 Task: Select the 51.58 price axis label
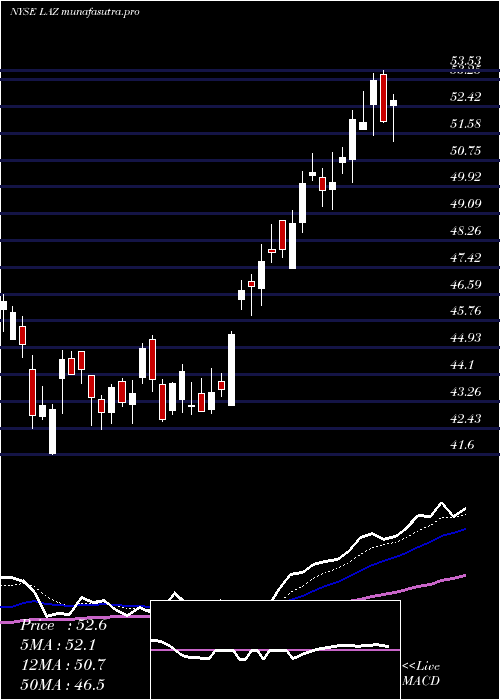tap(466, 124)
